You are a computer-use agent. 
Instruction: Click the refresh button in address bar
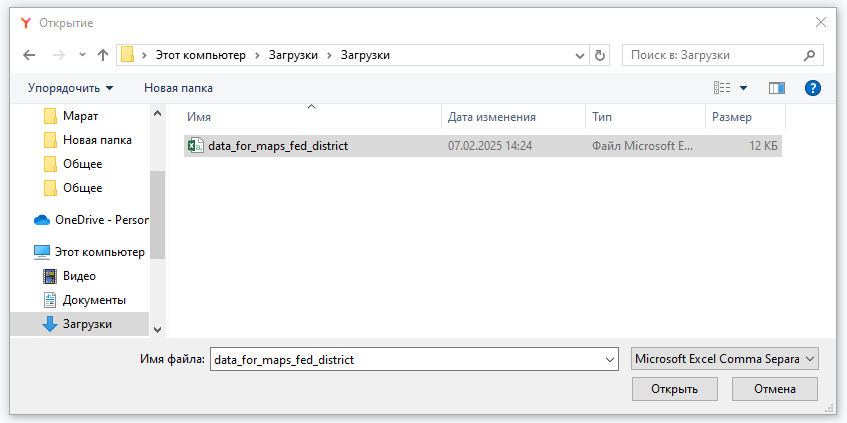[x=600, y=55]
